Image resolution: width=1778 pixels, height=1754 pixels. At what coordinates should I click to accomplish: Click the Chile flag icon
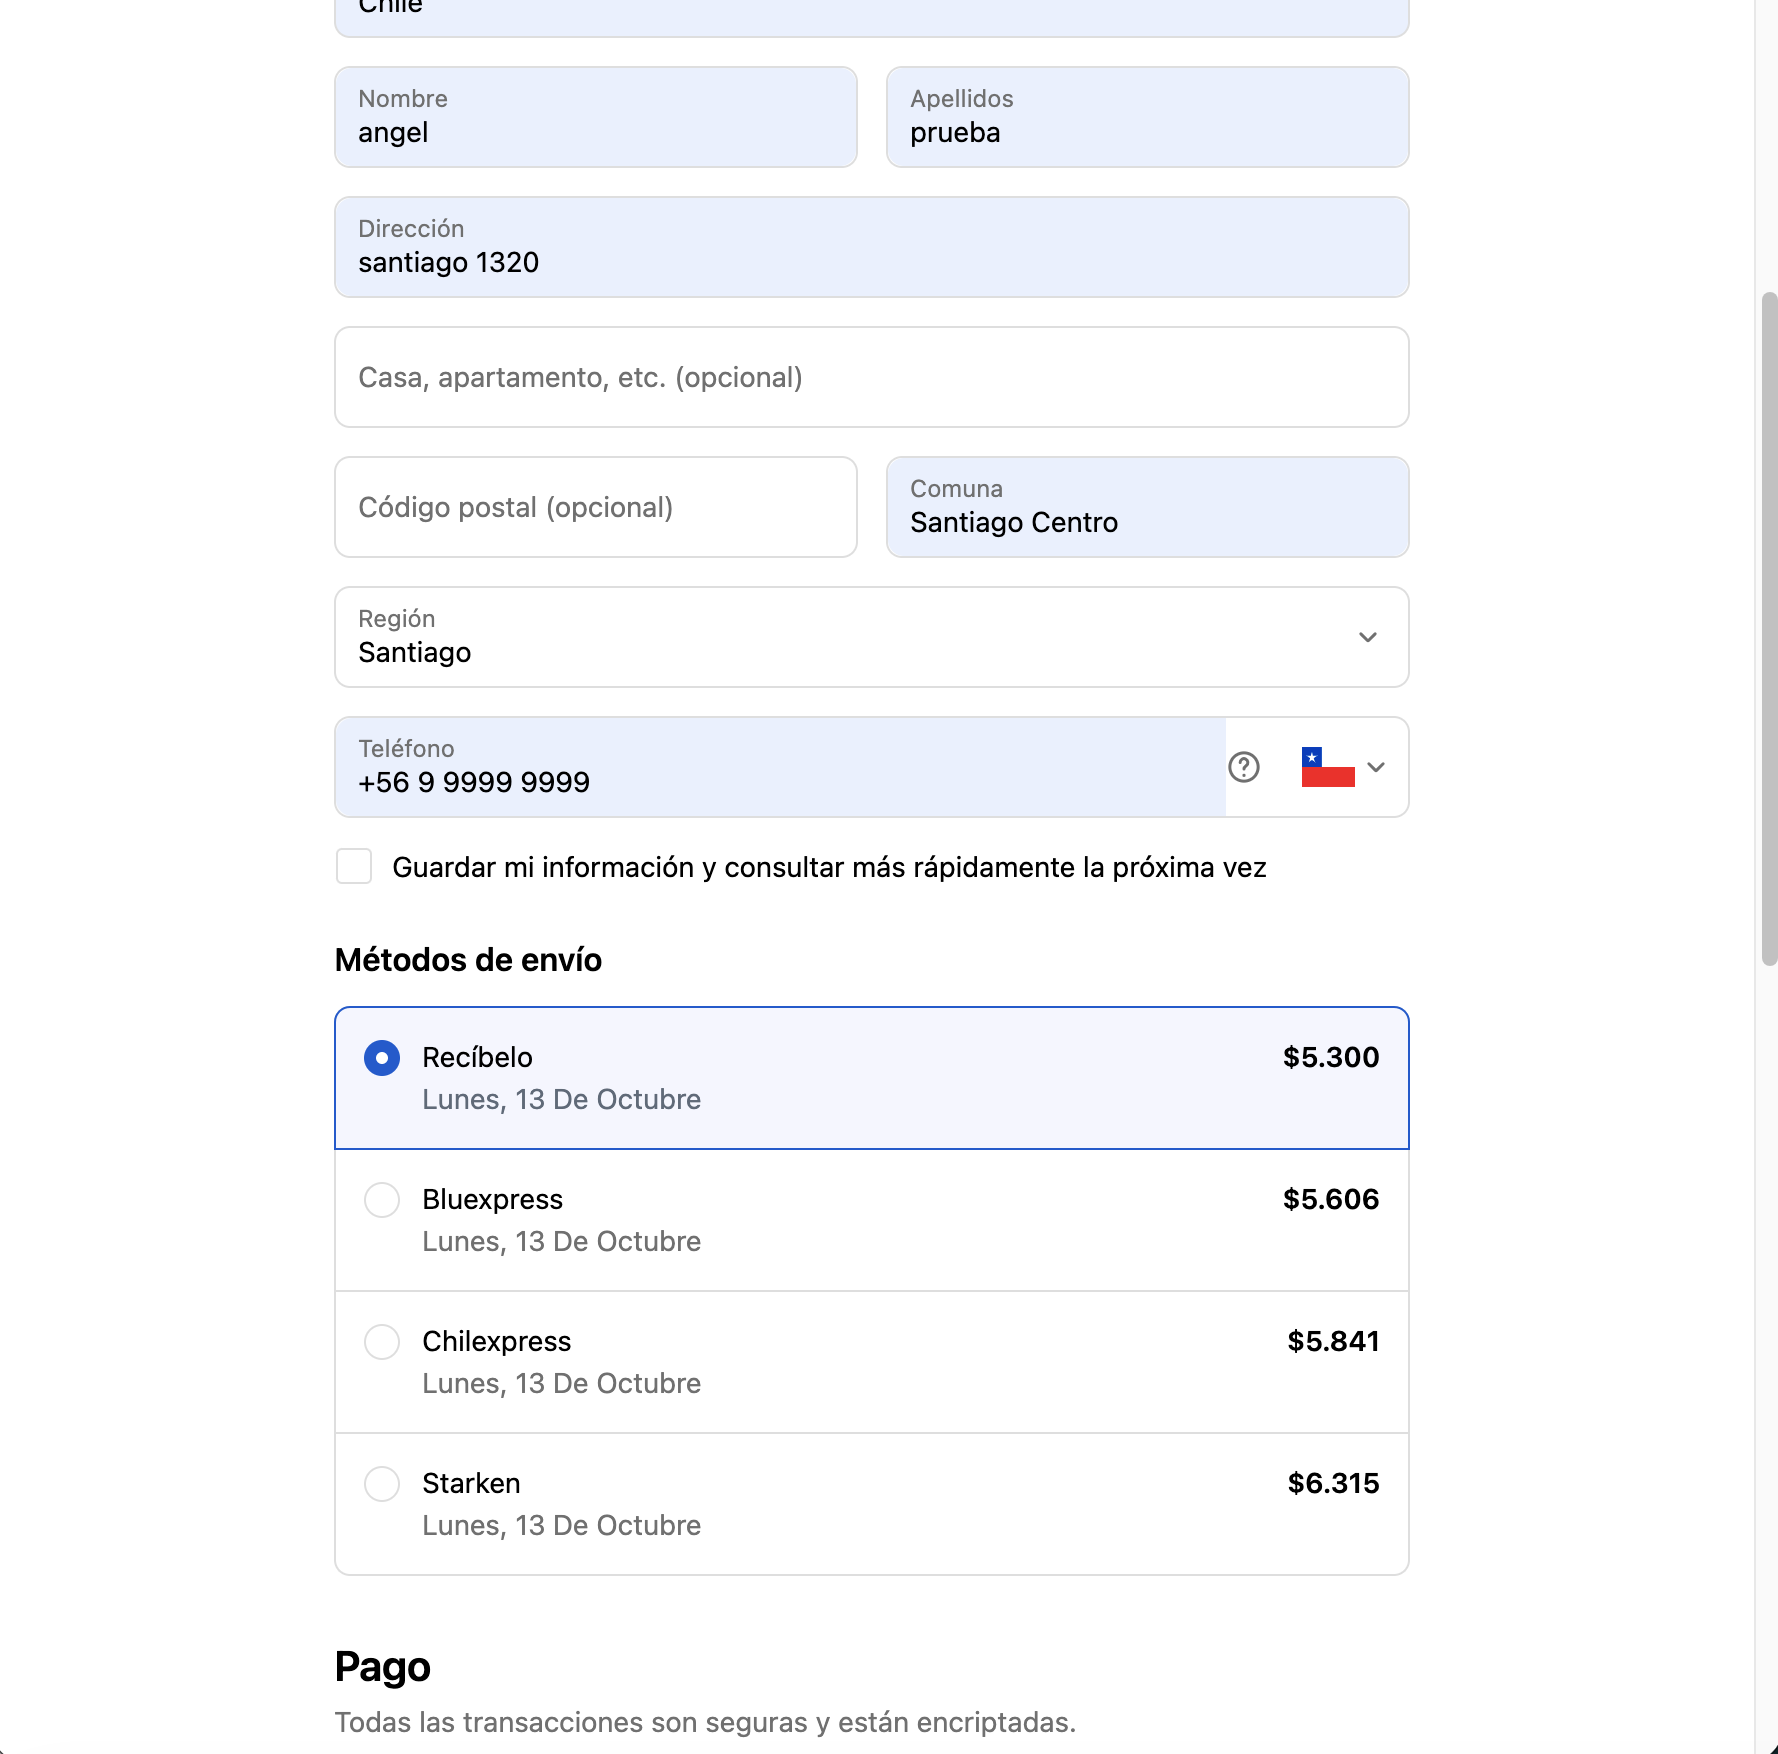coord(1327,767)
